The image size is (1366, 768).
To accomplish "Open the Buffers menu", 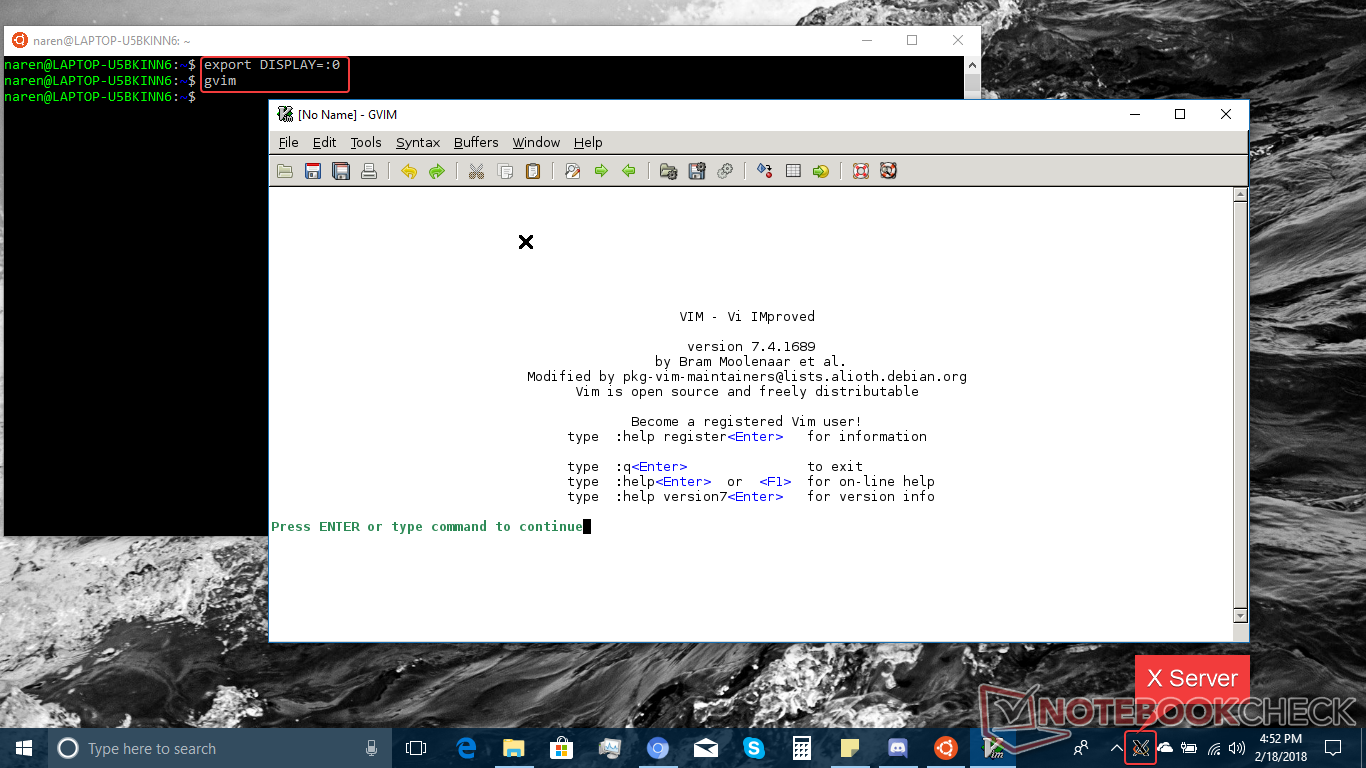I will click(476, 142).
